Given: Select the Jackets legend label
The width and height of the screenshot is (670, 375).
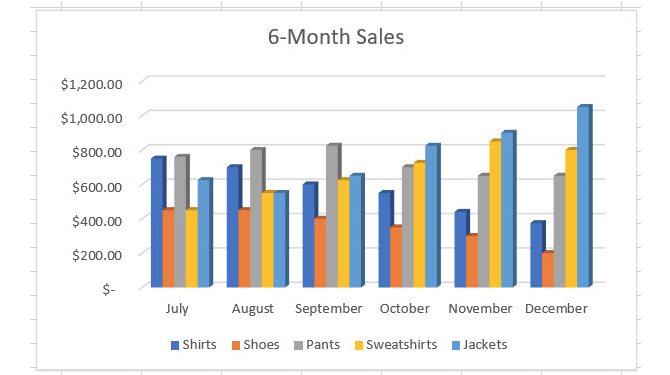Looking at the screenshot, I should tap(485, 345).
